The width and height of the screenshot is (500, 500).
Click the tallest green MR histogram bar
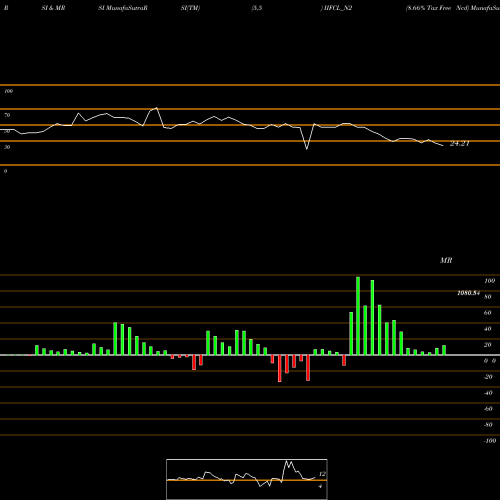[x=358, y=316]
